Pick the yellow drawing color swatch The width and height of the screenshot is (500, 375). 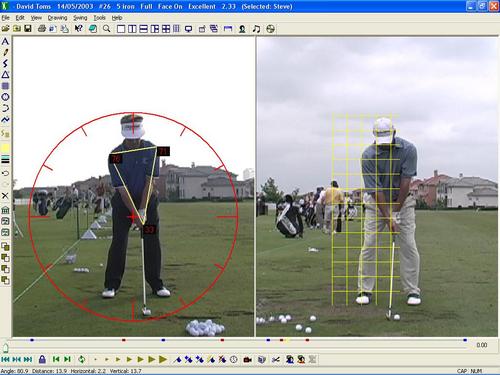5,148
